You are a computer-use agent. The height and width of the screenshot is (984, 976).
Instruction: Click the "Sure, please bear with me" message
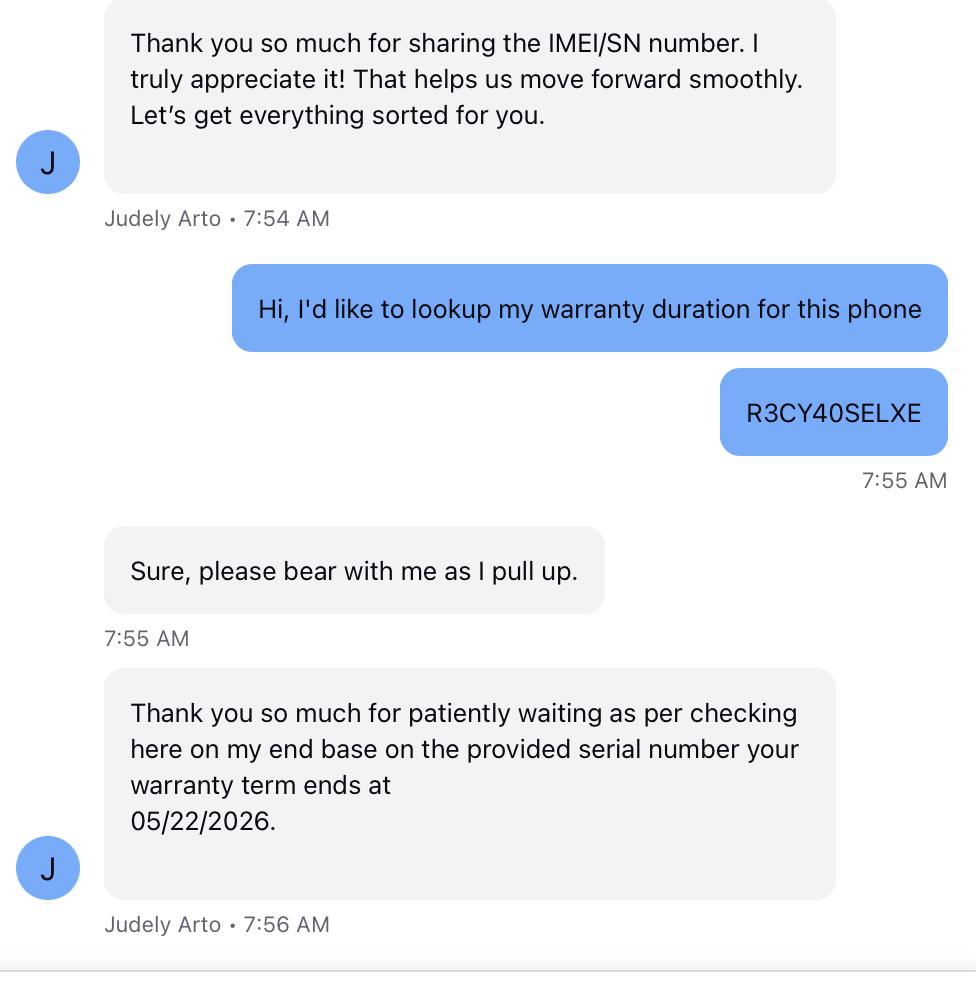coord(354,571)
